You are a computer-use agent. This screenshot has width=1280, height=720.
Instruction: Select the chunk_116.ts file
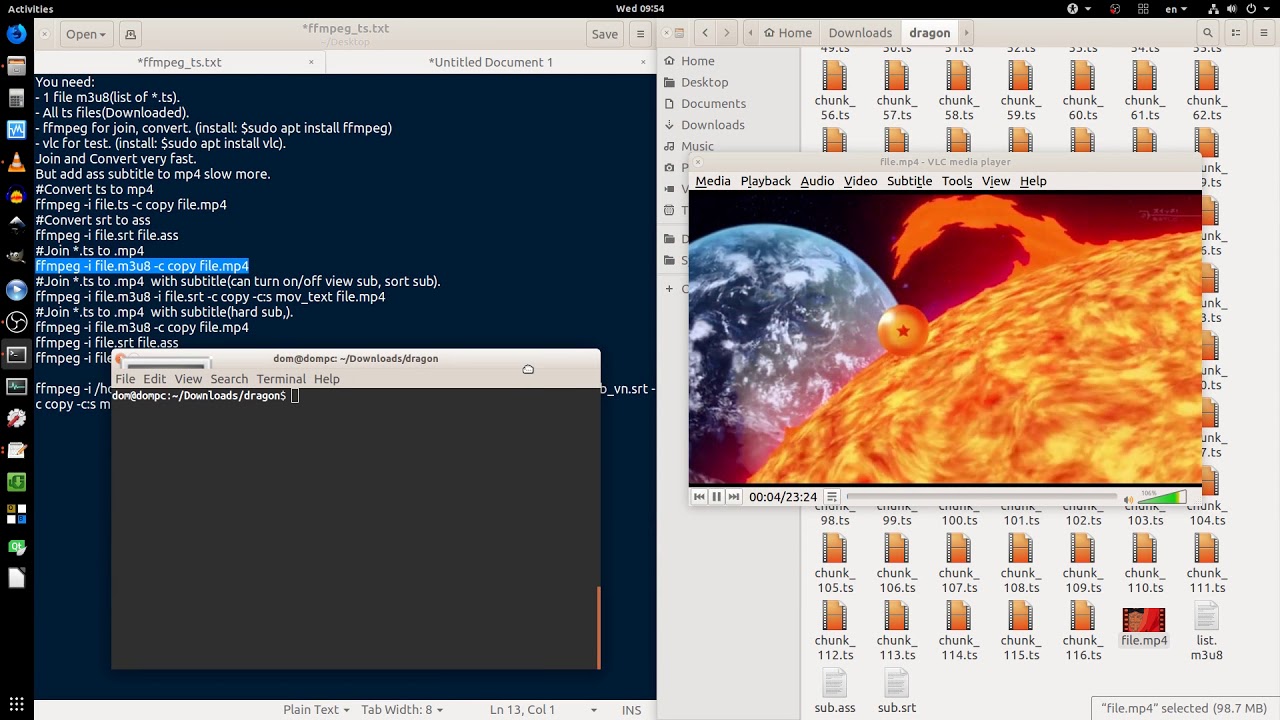tap(1082, 631)
